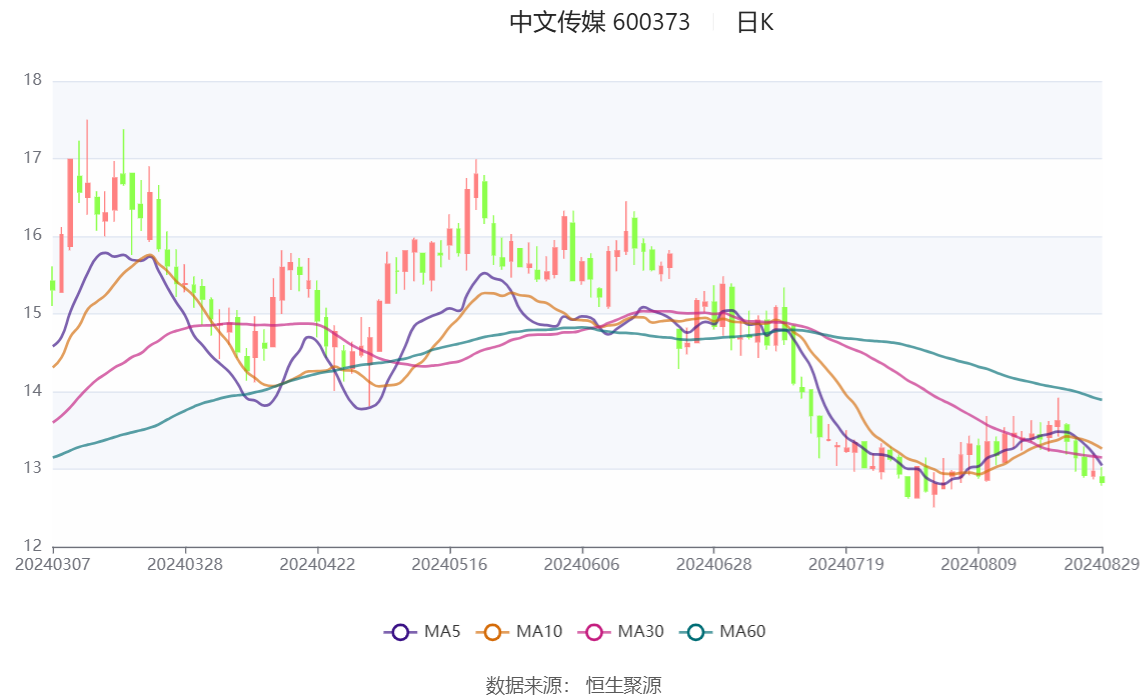Click the price axis label 17
The width and height of the screenshot is (1147, 699).
pos(32,157)
